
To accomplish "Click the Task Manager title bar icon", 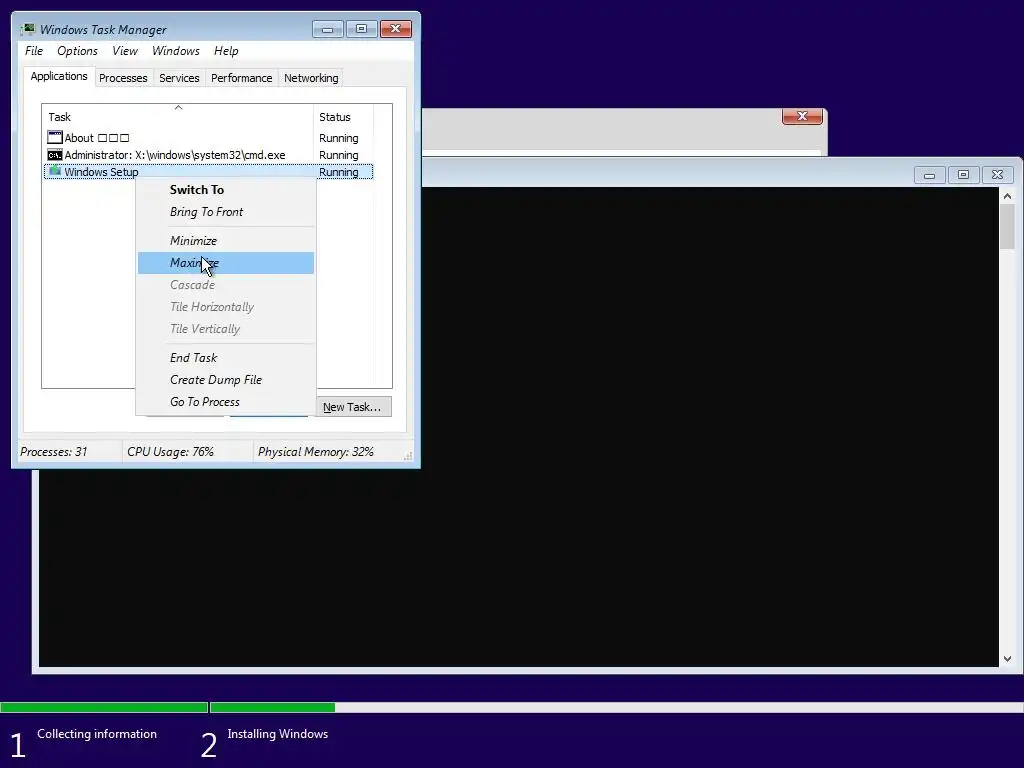I will coord(27,29).
